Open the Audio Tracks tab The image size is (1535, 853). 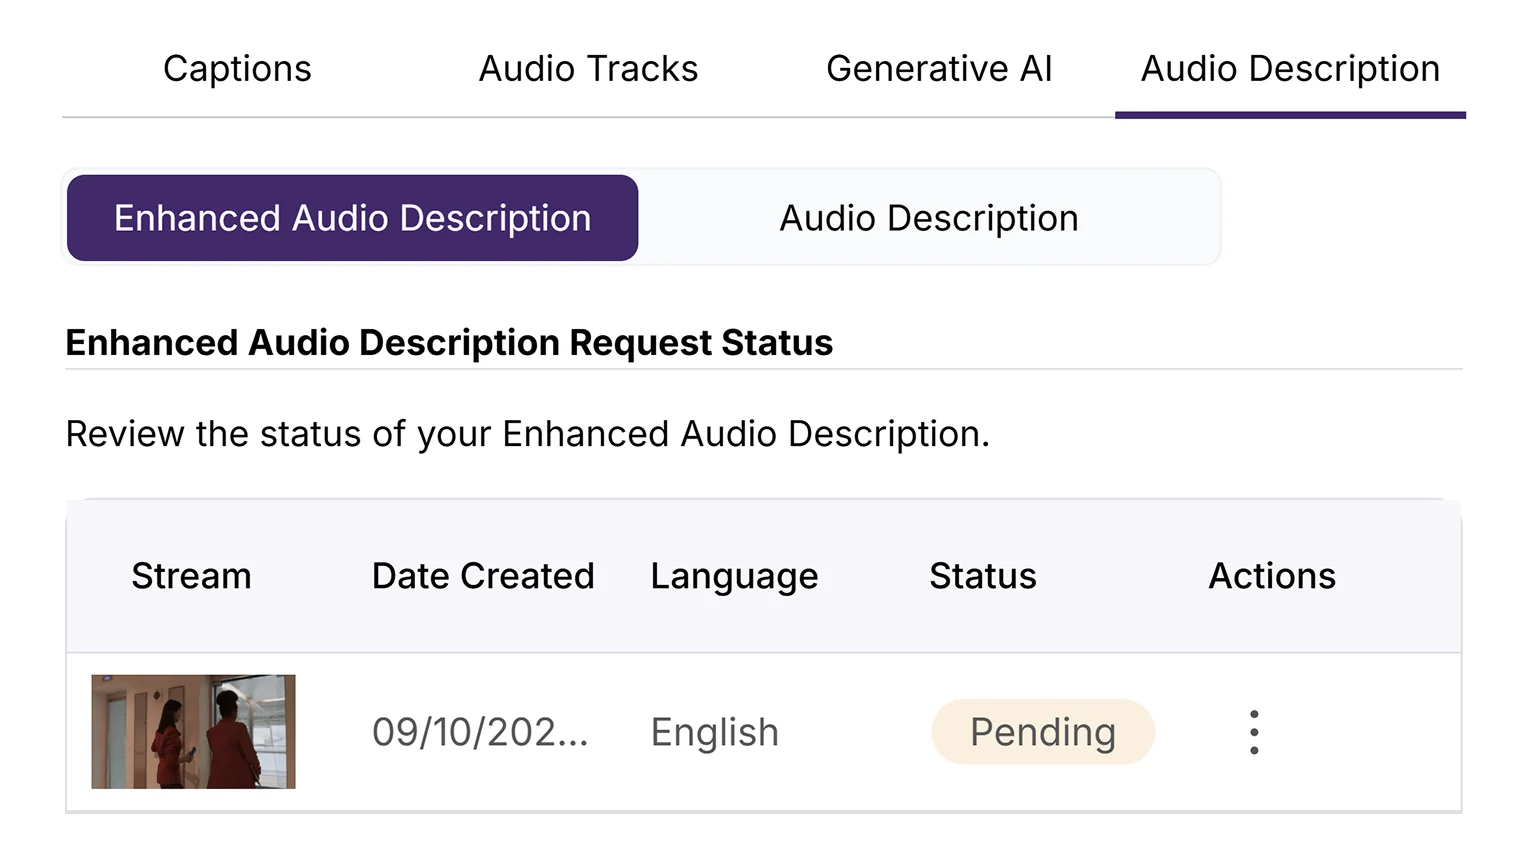tap(588, 69)
